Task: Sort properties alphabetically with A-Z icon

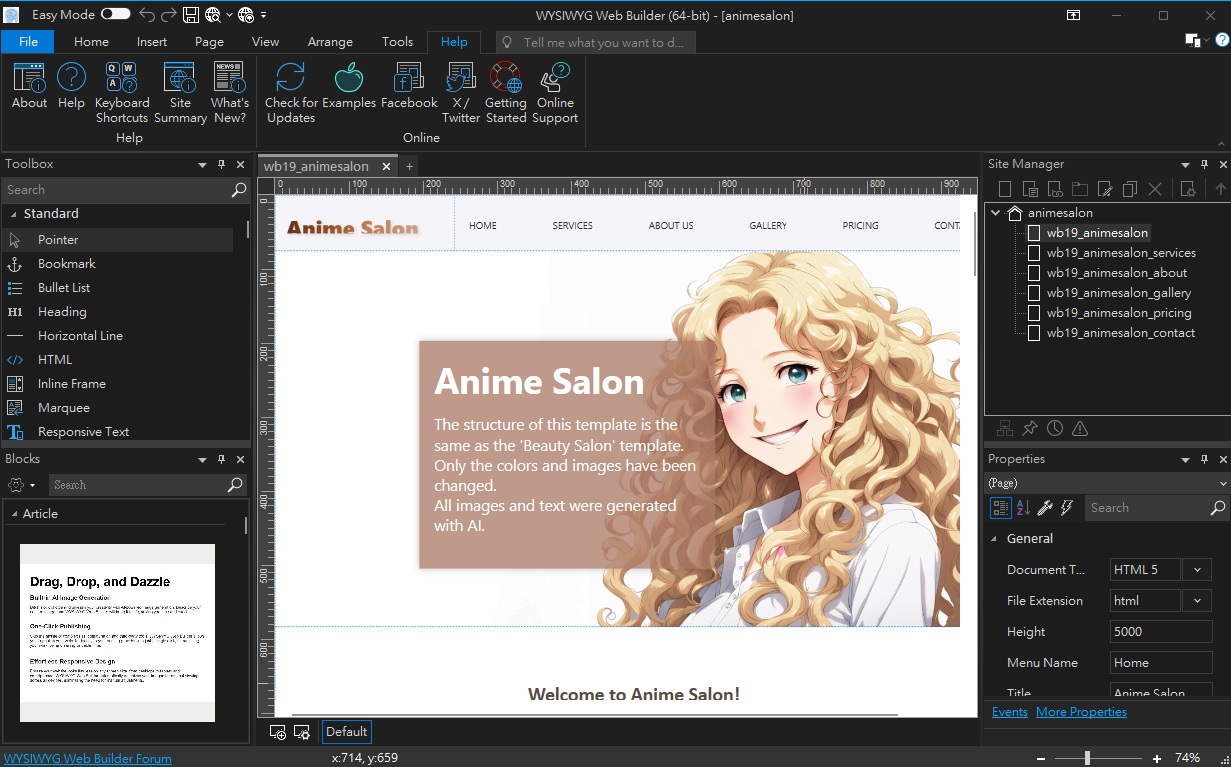Action: click(x=1023, y=508)
